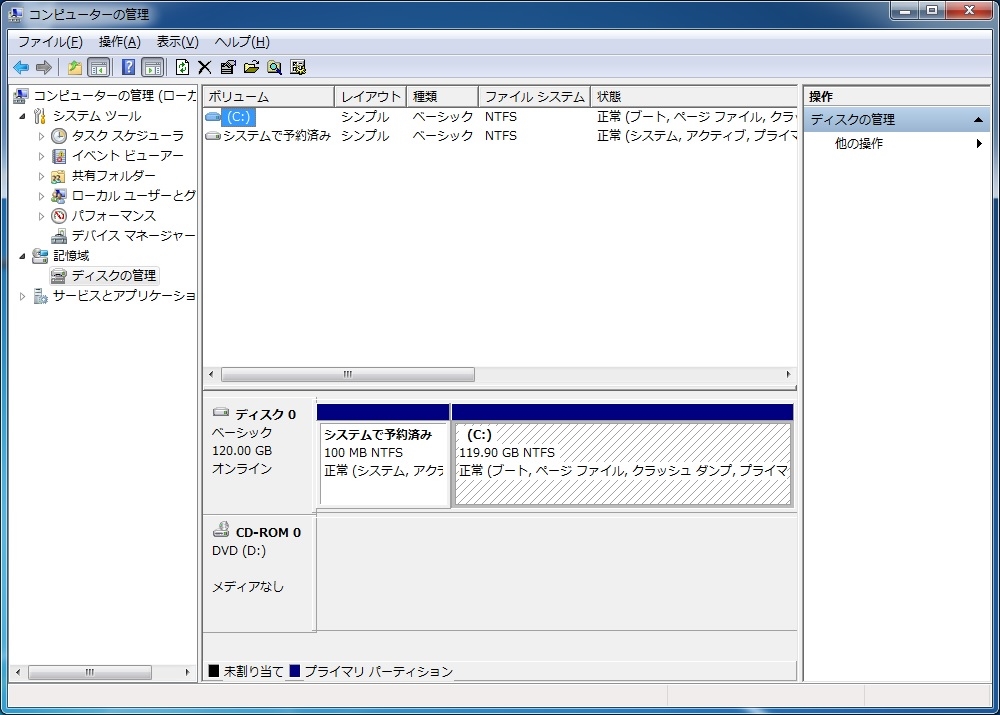Expand the 共有フォルダー node arrow
The width and height of the screenshot is (1000, 715).
click(41, 176)
